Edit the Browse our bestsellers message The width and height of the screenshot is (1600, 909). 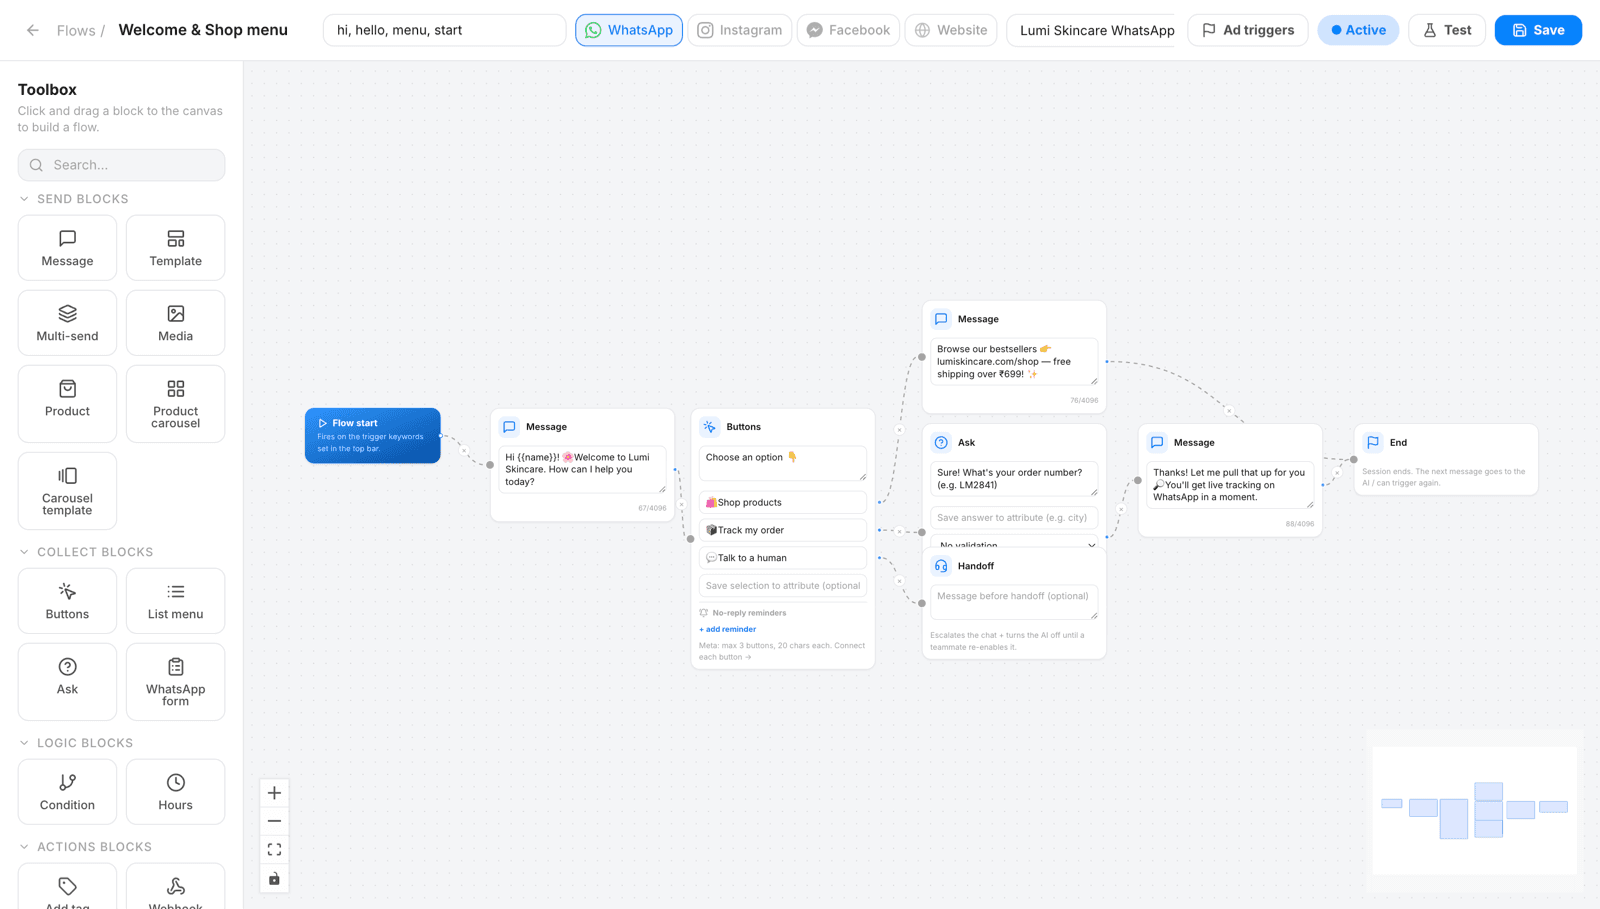click(1014, 362)
